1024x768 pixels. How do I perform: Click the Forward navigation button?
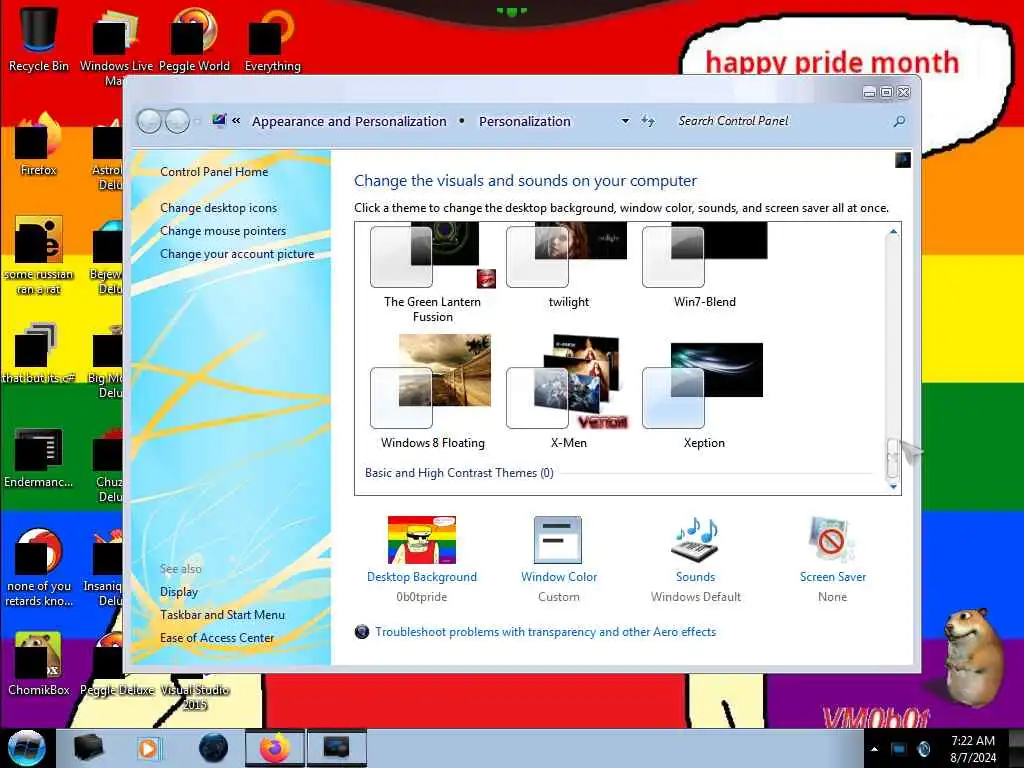click(177, 121)
